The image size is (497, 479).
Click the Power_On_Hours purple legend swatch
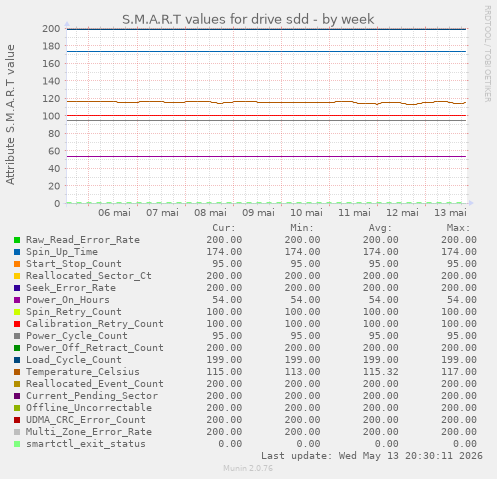pos(17,300)
